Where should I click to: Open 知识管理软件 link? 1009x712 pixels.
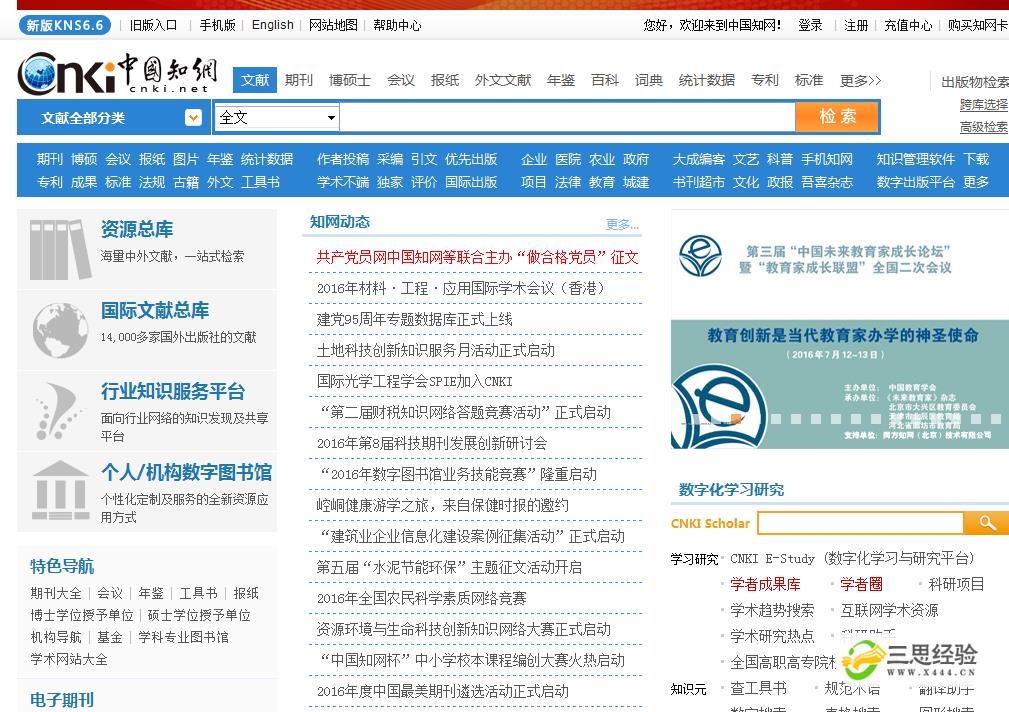tap(916, 159)
